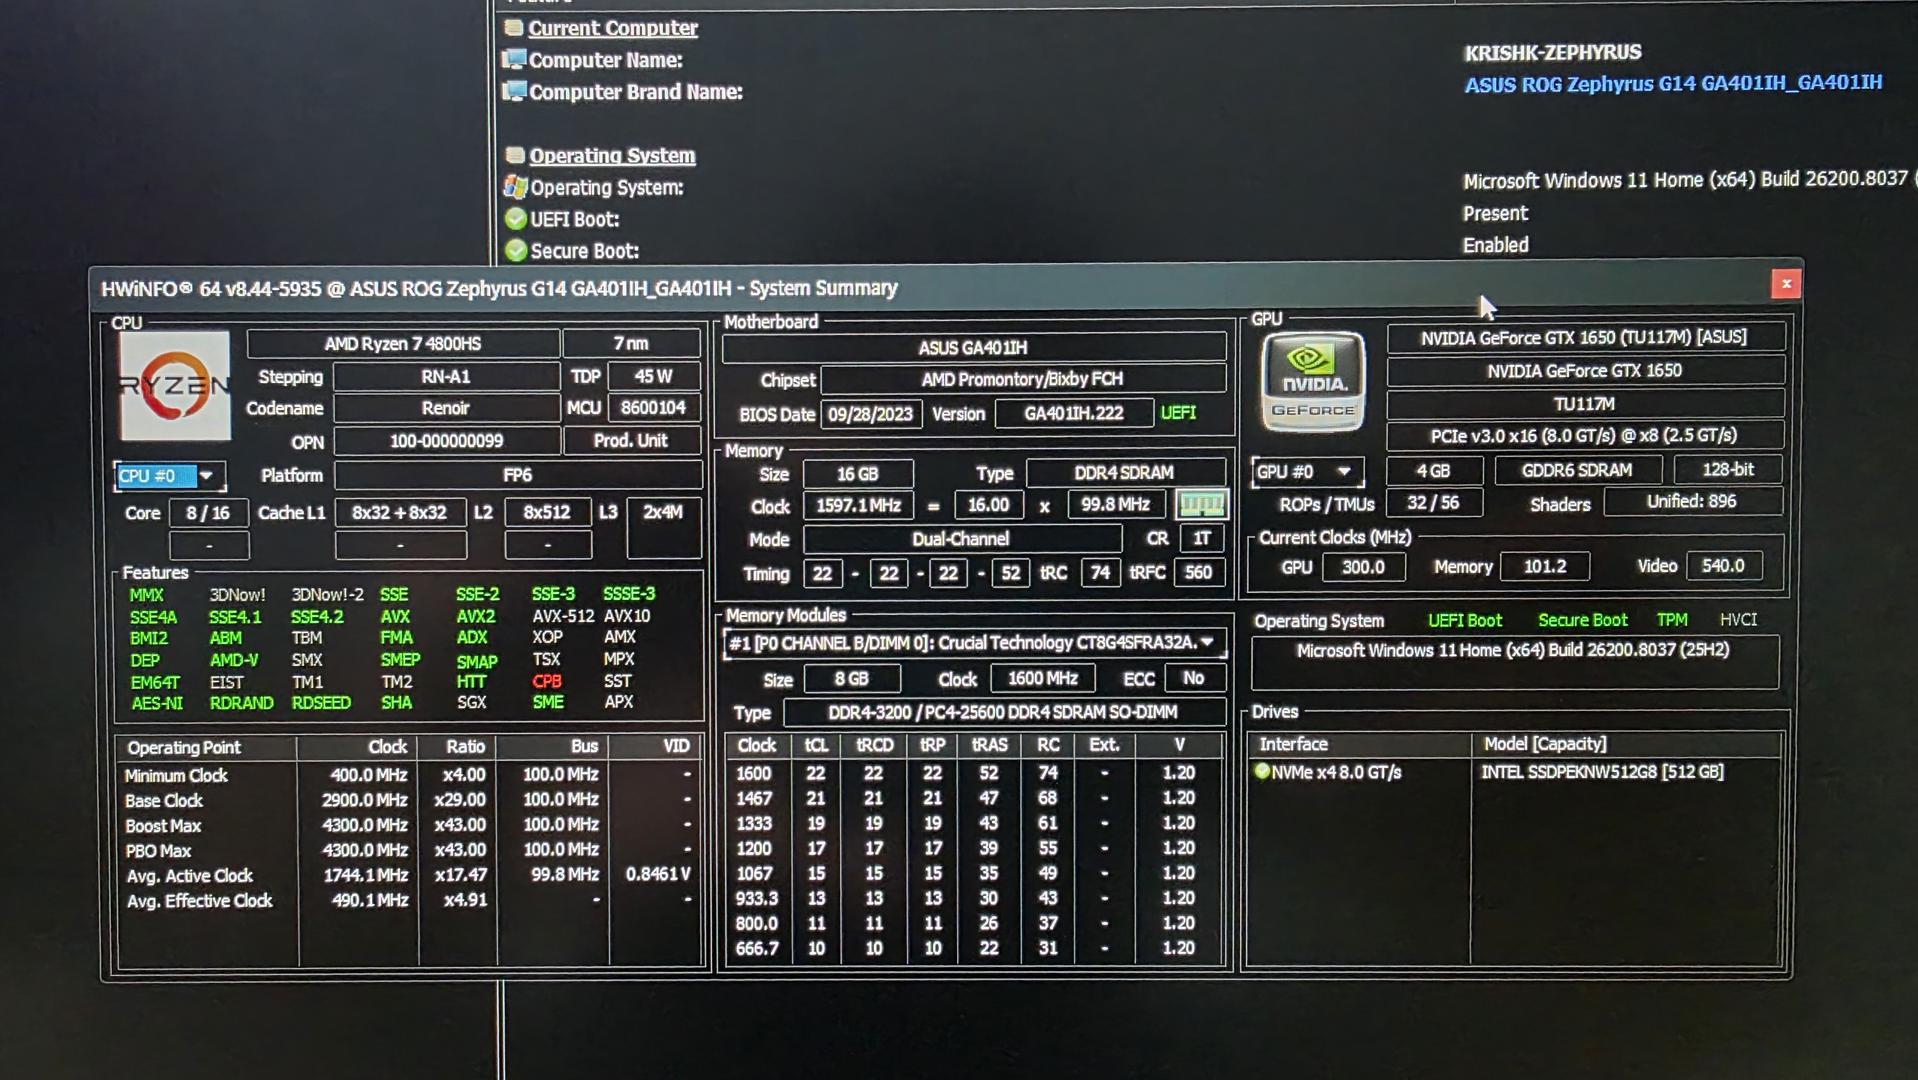Open the ASUS ROG Zephyrus brand link
Viewport: 1918px width, 1080px height.
click(x=1672, y=84)
